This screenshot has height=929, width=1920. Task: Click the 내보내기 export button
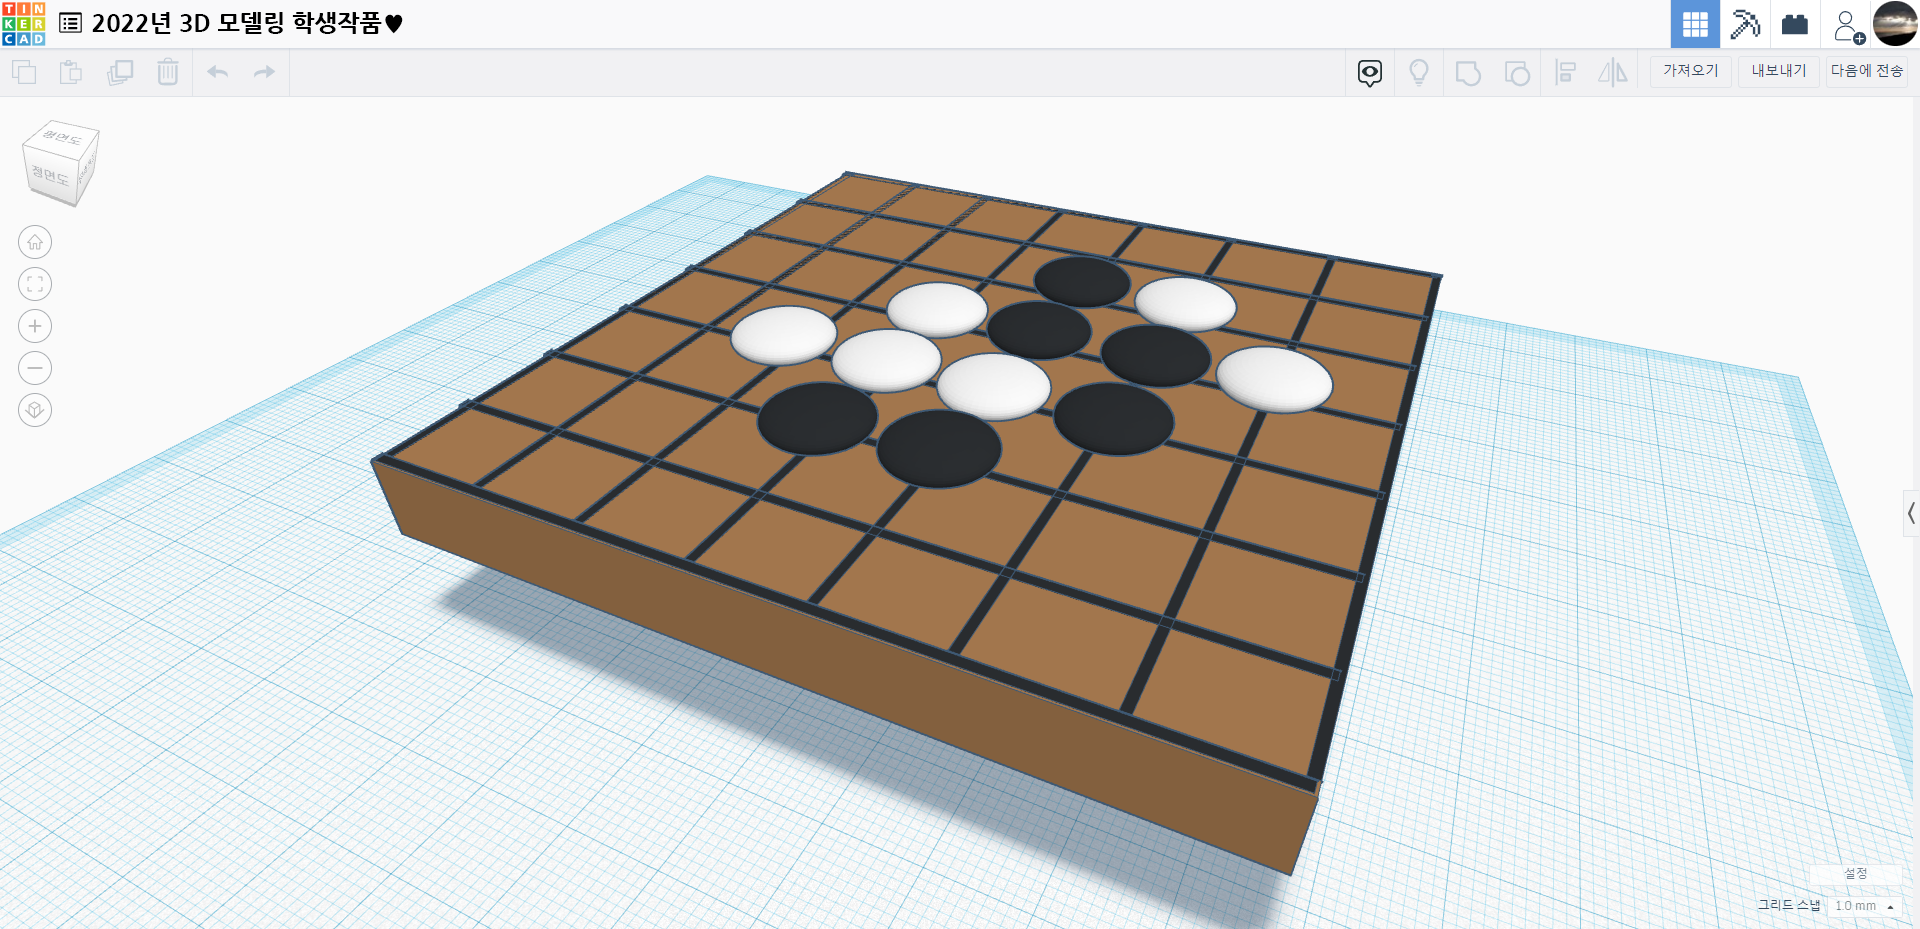pyautogui.click(x=1779, y=71)
